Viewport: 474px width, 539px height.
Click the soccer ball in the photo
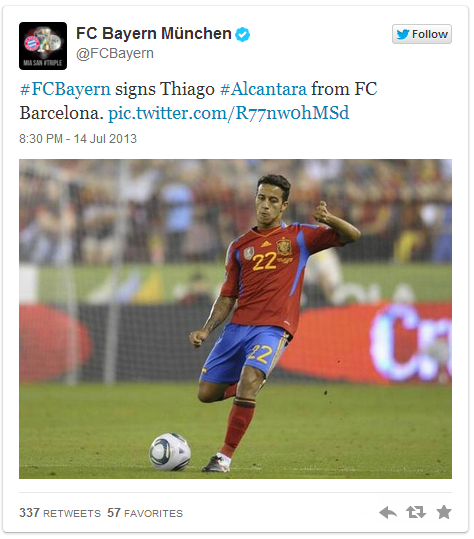170,451
